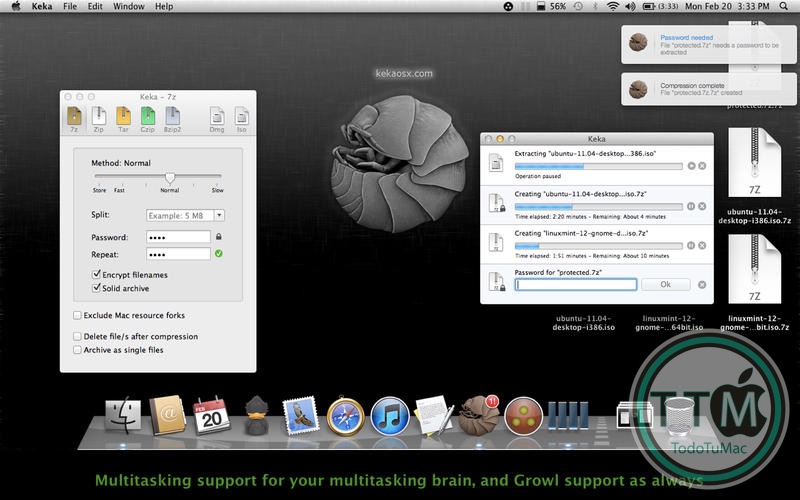Screen dimensions: 800x500
Task: Click the Repeat password field
Action: 178,254
